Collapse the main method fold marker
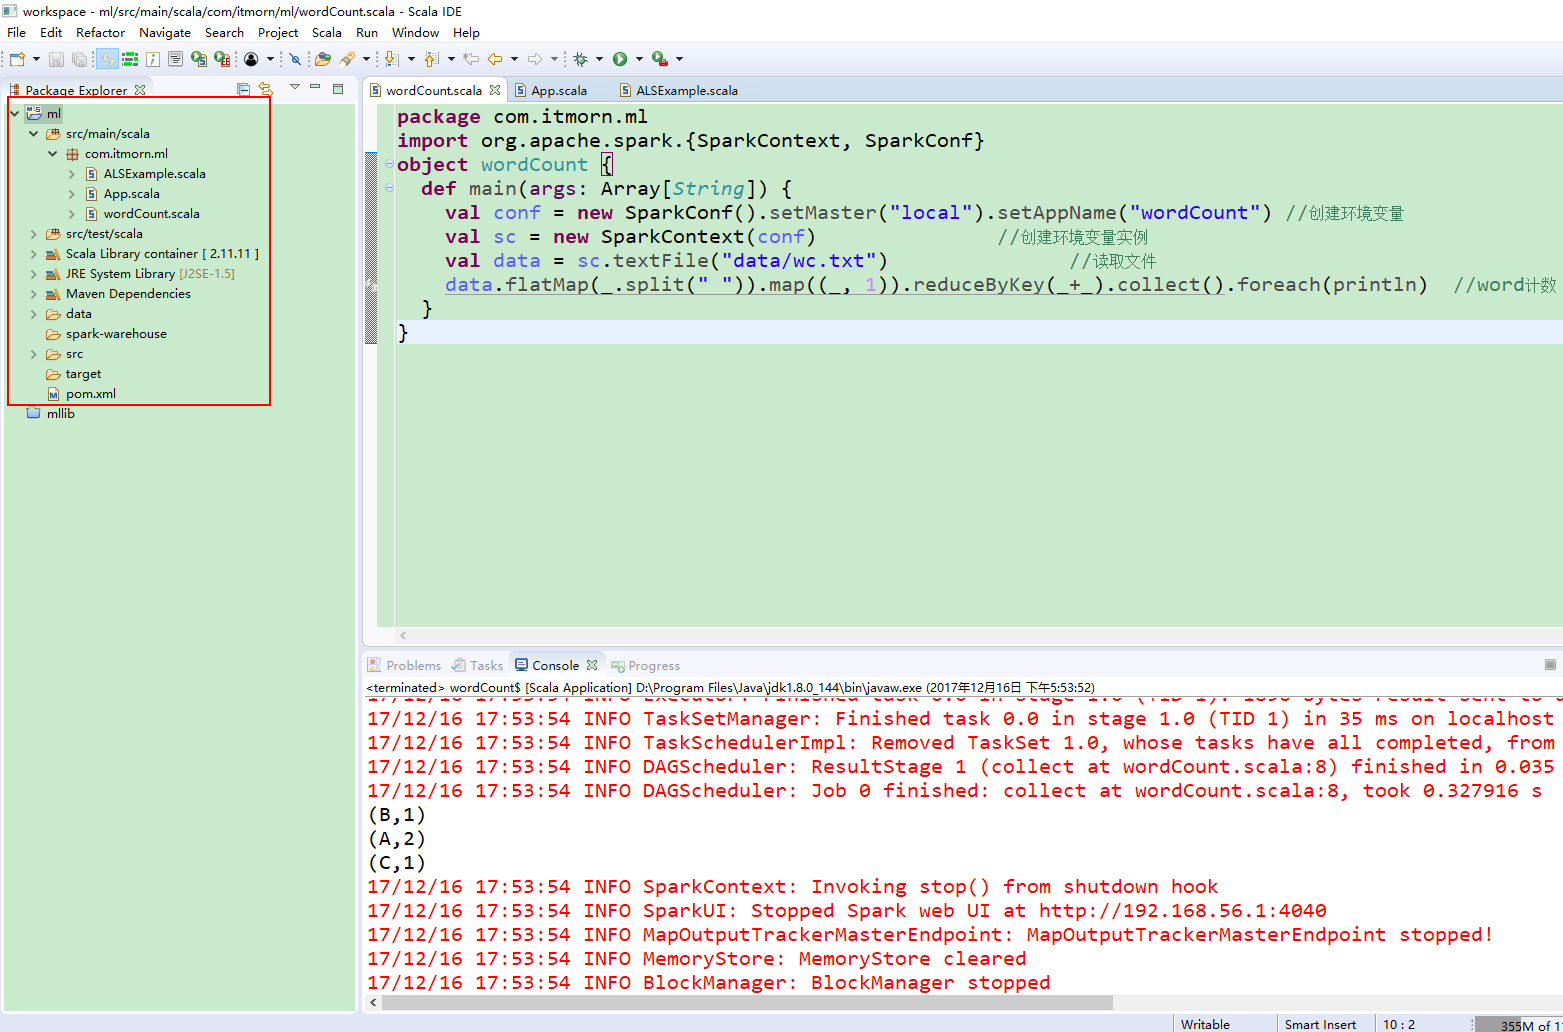The image size is (1563, 1032). click(x=389, y=188)
